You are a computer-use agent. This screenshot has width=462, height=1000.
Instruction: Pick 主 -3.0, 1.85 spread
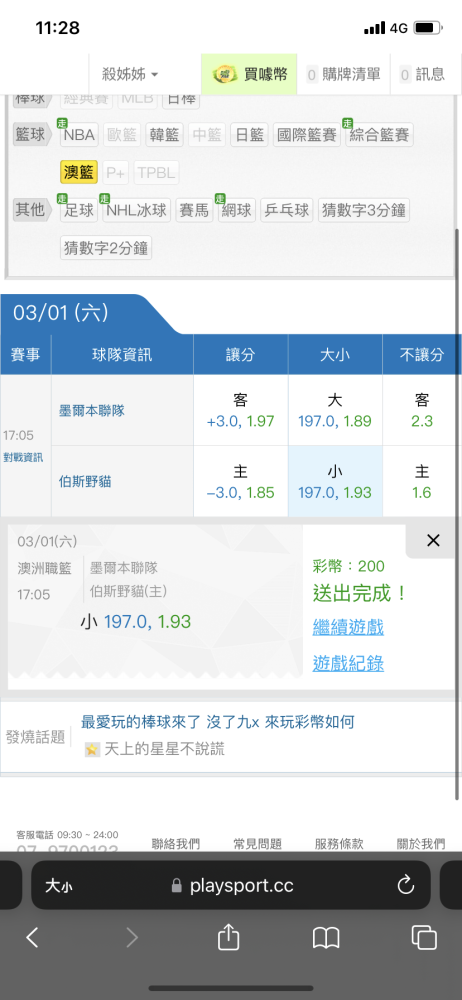tap(241, 482)
